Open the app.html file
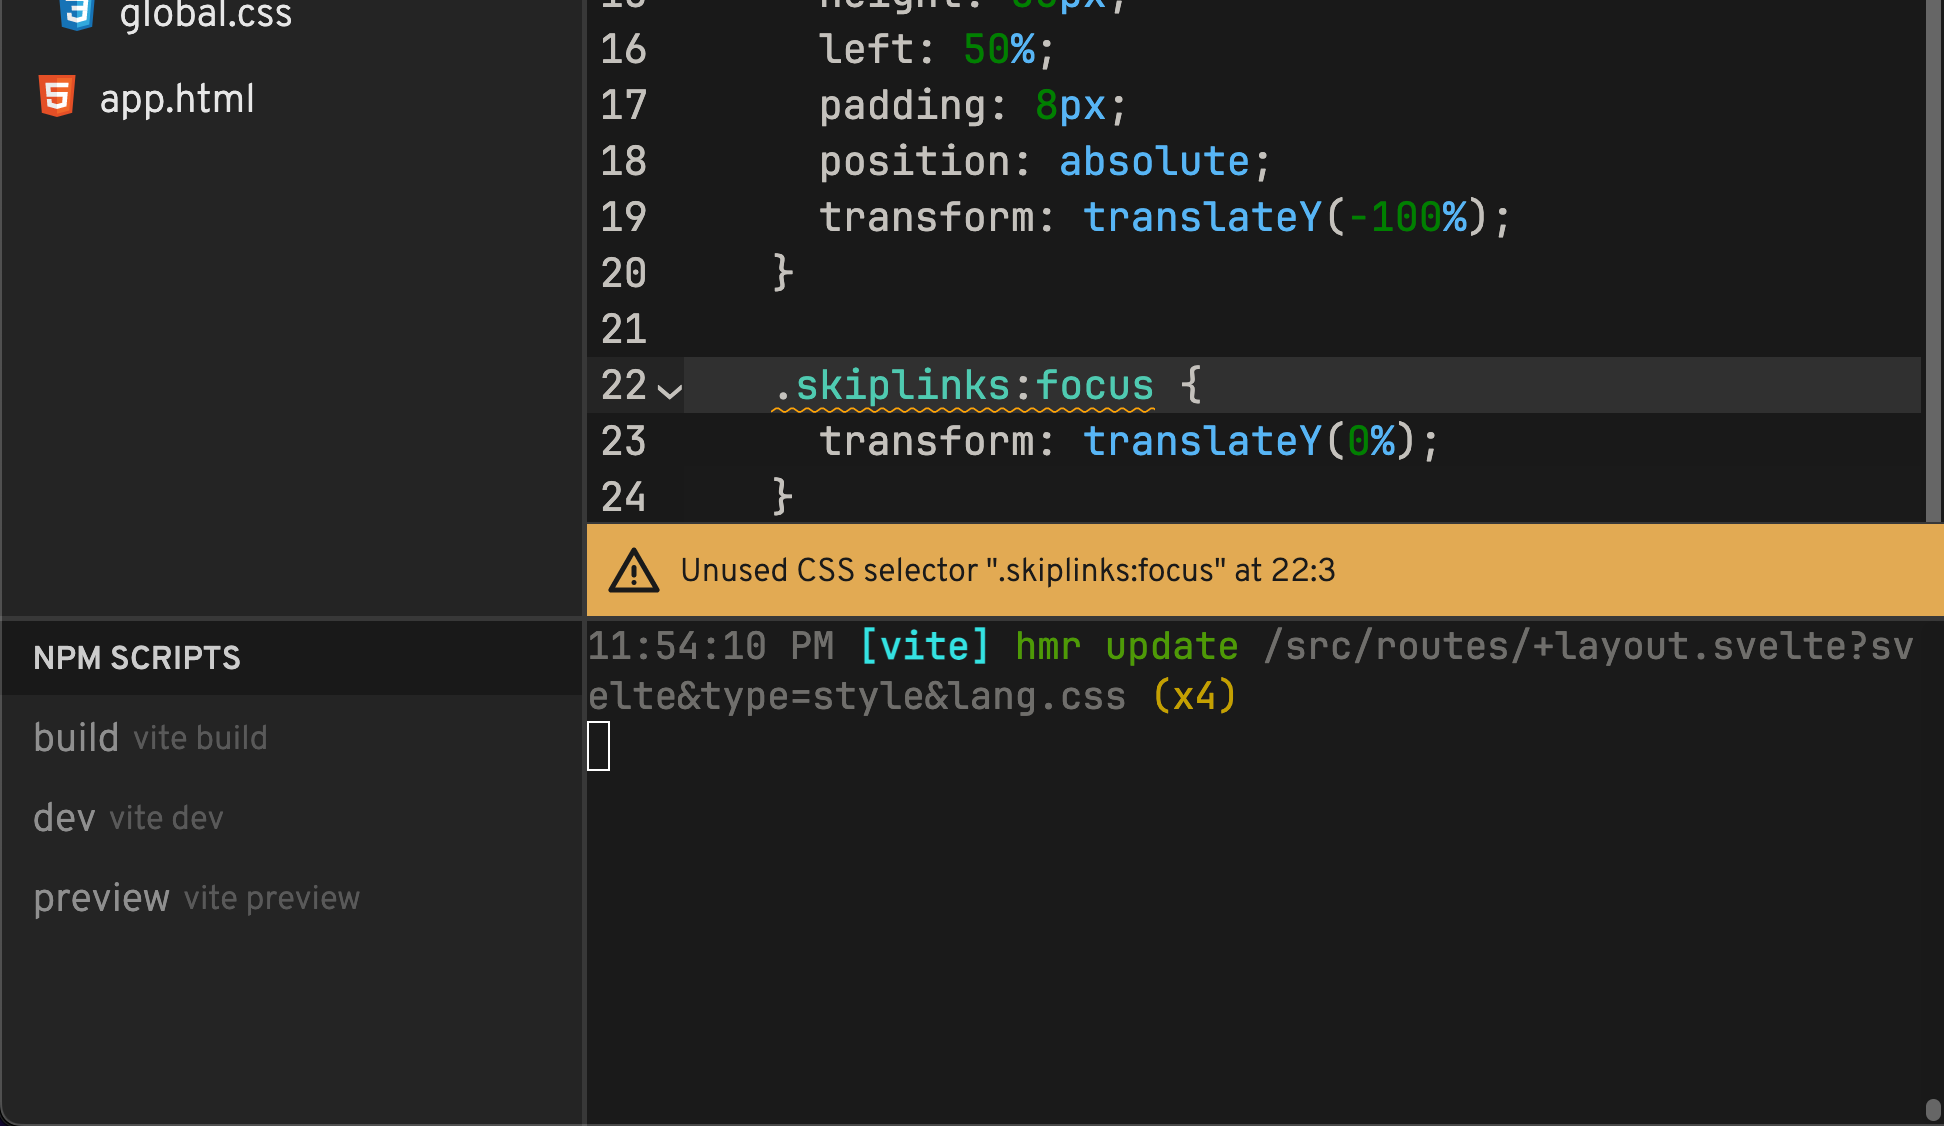This screenshot has height=1126, width=1944. point(177,97)
